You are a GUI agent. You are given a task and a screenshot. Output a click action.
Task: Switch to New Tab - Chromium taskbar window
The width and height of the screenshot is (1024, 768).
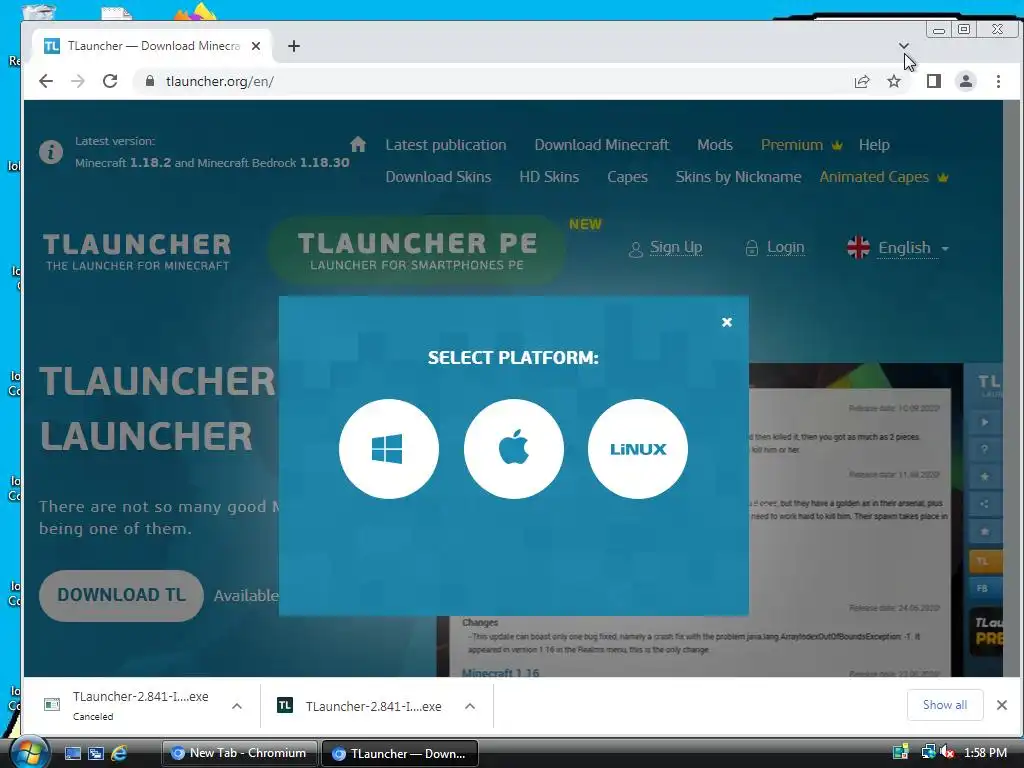click(240, 753)
